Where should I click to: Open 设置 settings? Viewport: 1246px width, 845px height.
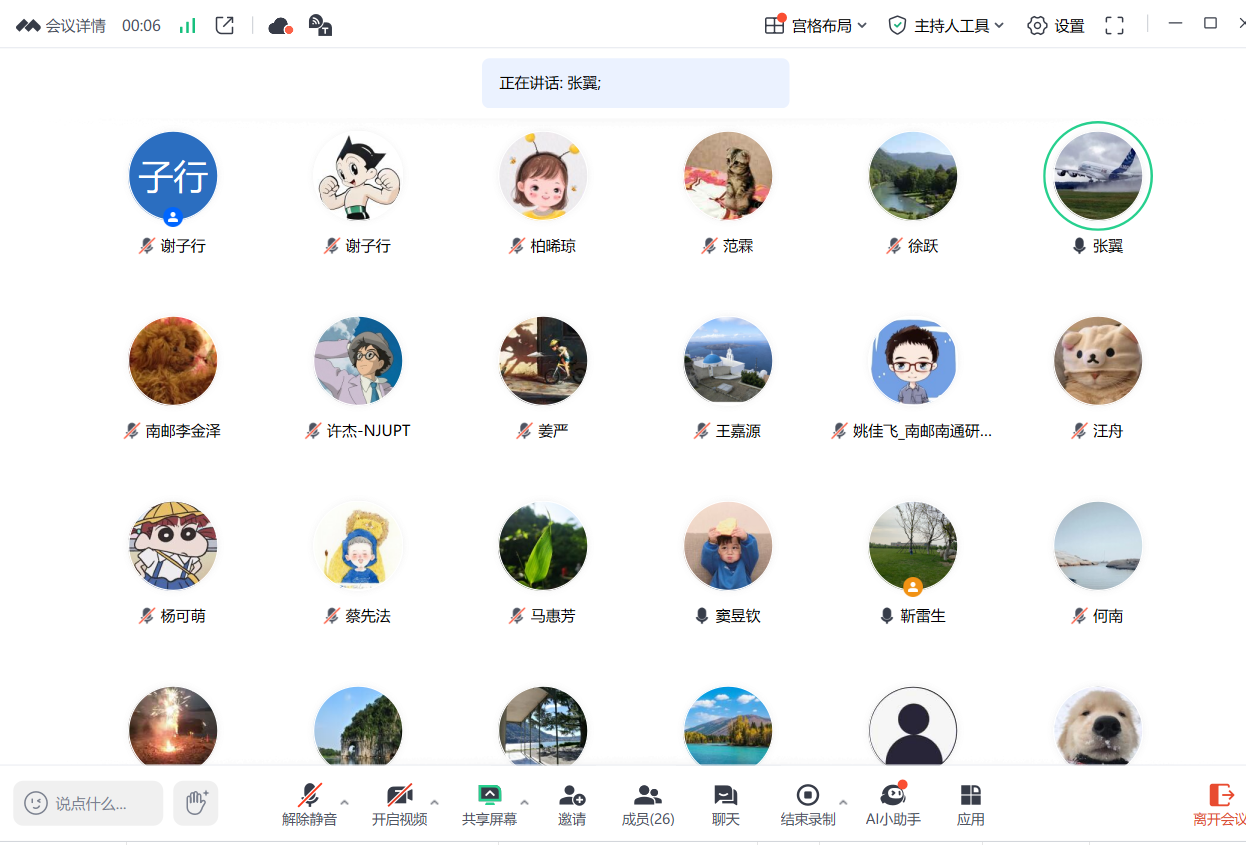(x=1056, y=26)
